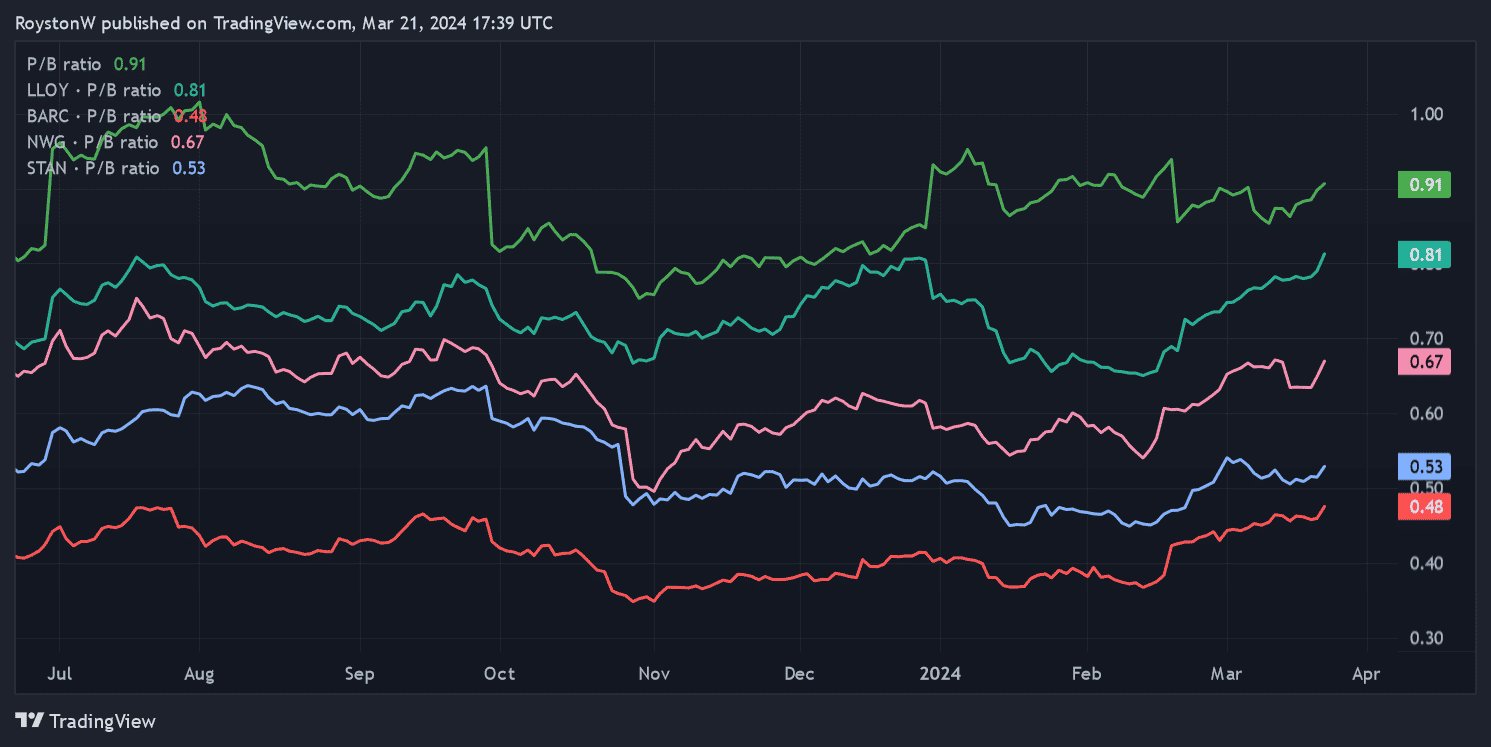Select the pink 0.67 price label
Screen dimensions: 1491x747
pyautogui.click(x=1423, y=361)
